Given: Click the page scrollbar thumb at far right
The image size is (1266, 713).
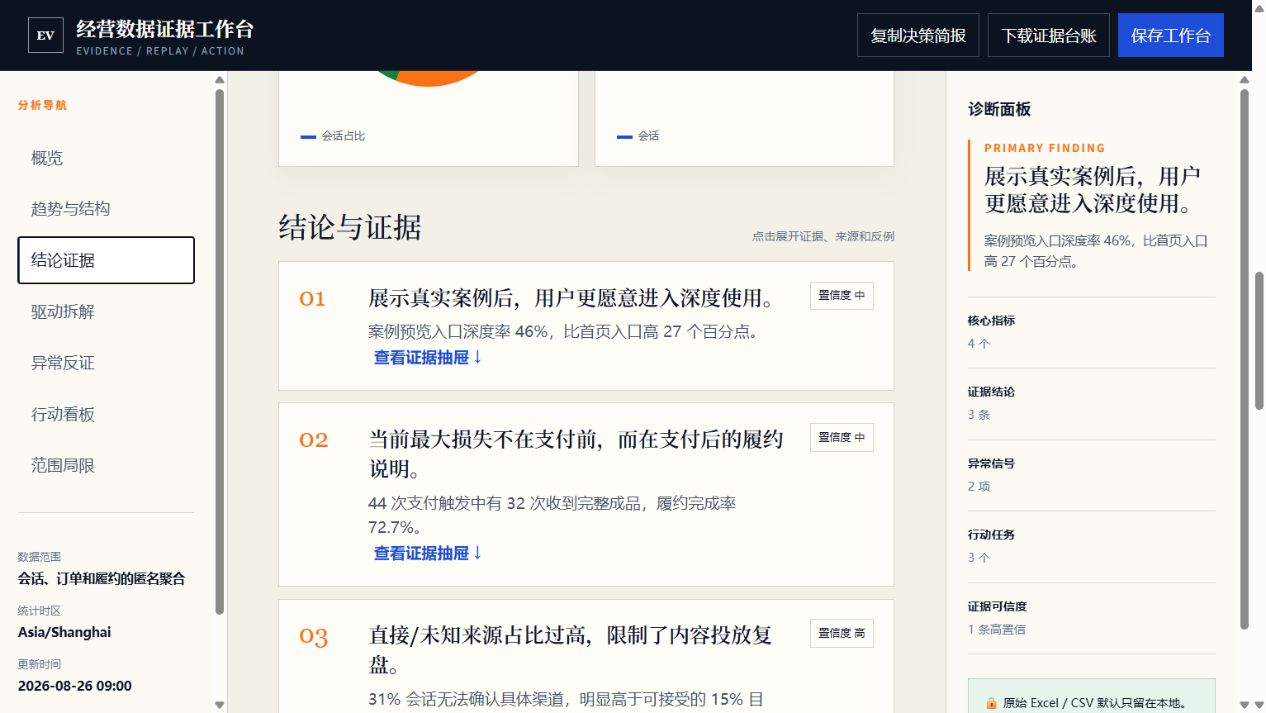Looking at the screenshot, I should (x=1259, y=339).
